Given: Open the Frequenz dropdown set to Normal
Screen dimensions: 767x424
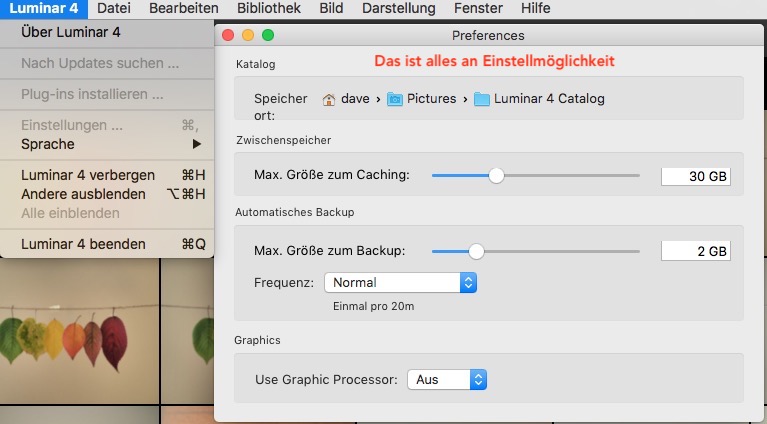Looking at the screenshot, I should pos(400,283).
